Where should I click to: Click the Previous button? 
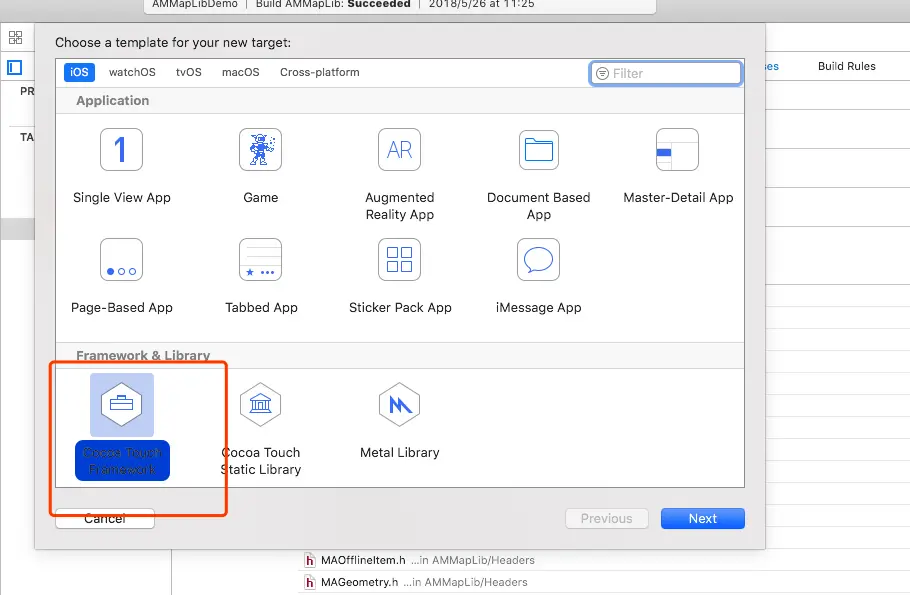coord(606,518)
